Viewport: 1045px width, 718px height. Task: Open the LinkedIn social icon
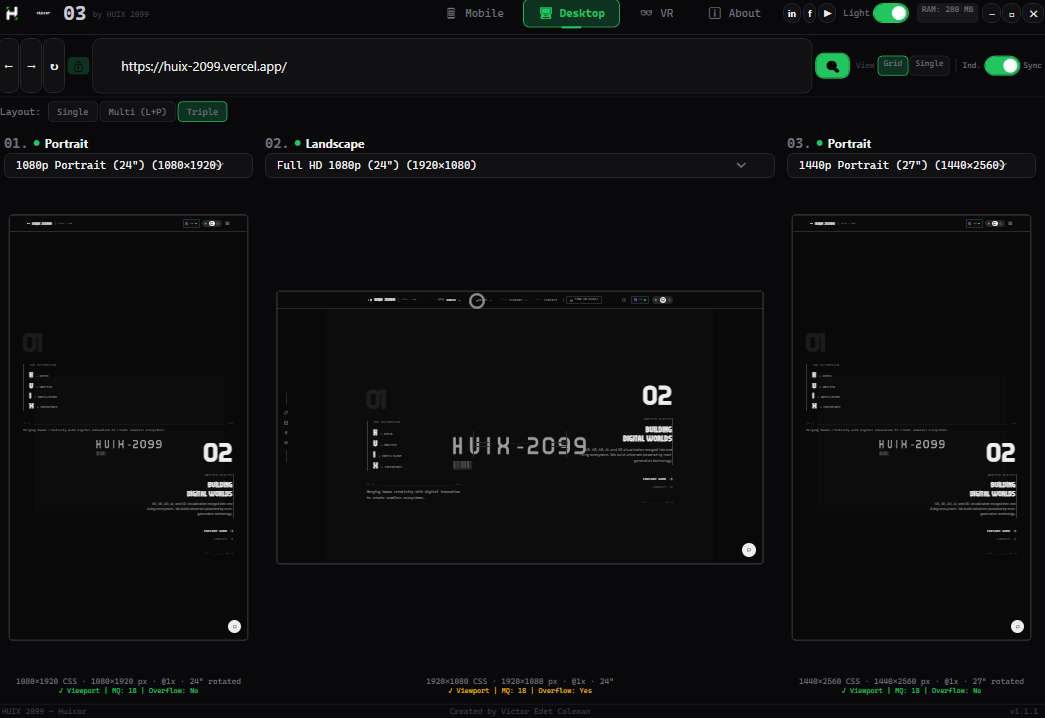(x=792, y=13)
